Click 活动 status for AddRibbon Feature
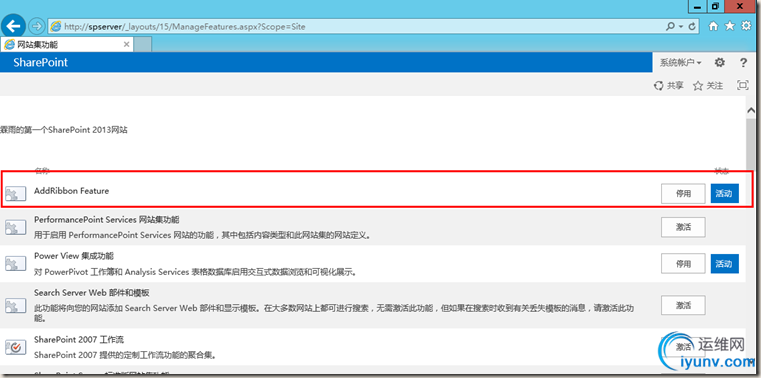The width and height of the screenshot is (761, 378). pos(725,194)
